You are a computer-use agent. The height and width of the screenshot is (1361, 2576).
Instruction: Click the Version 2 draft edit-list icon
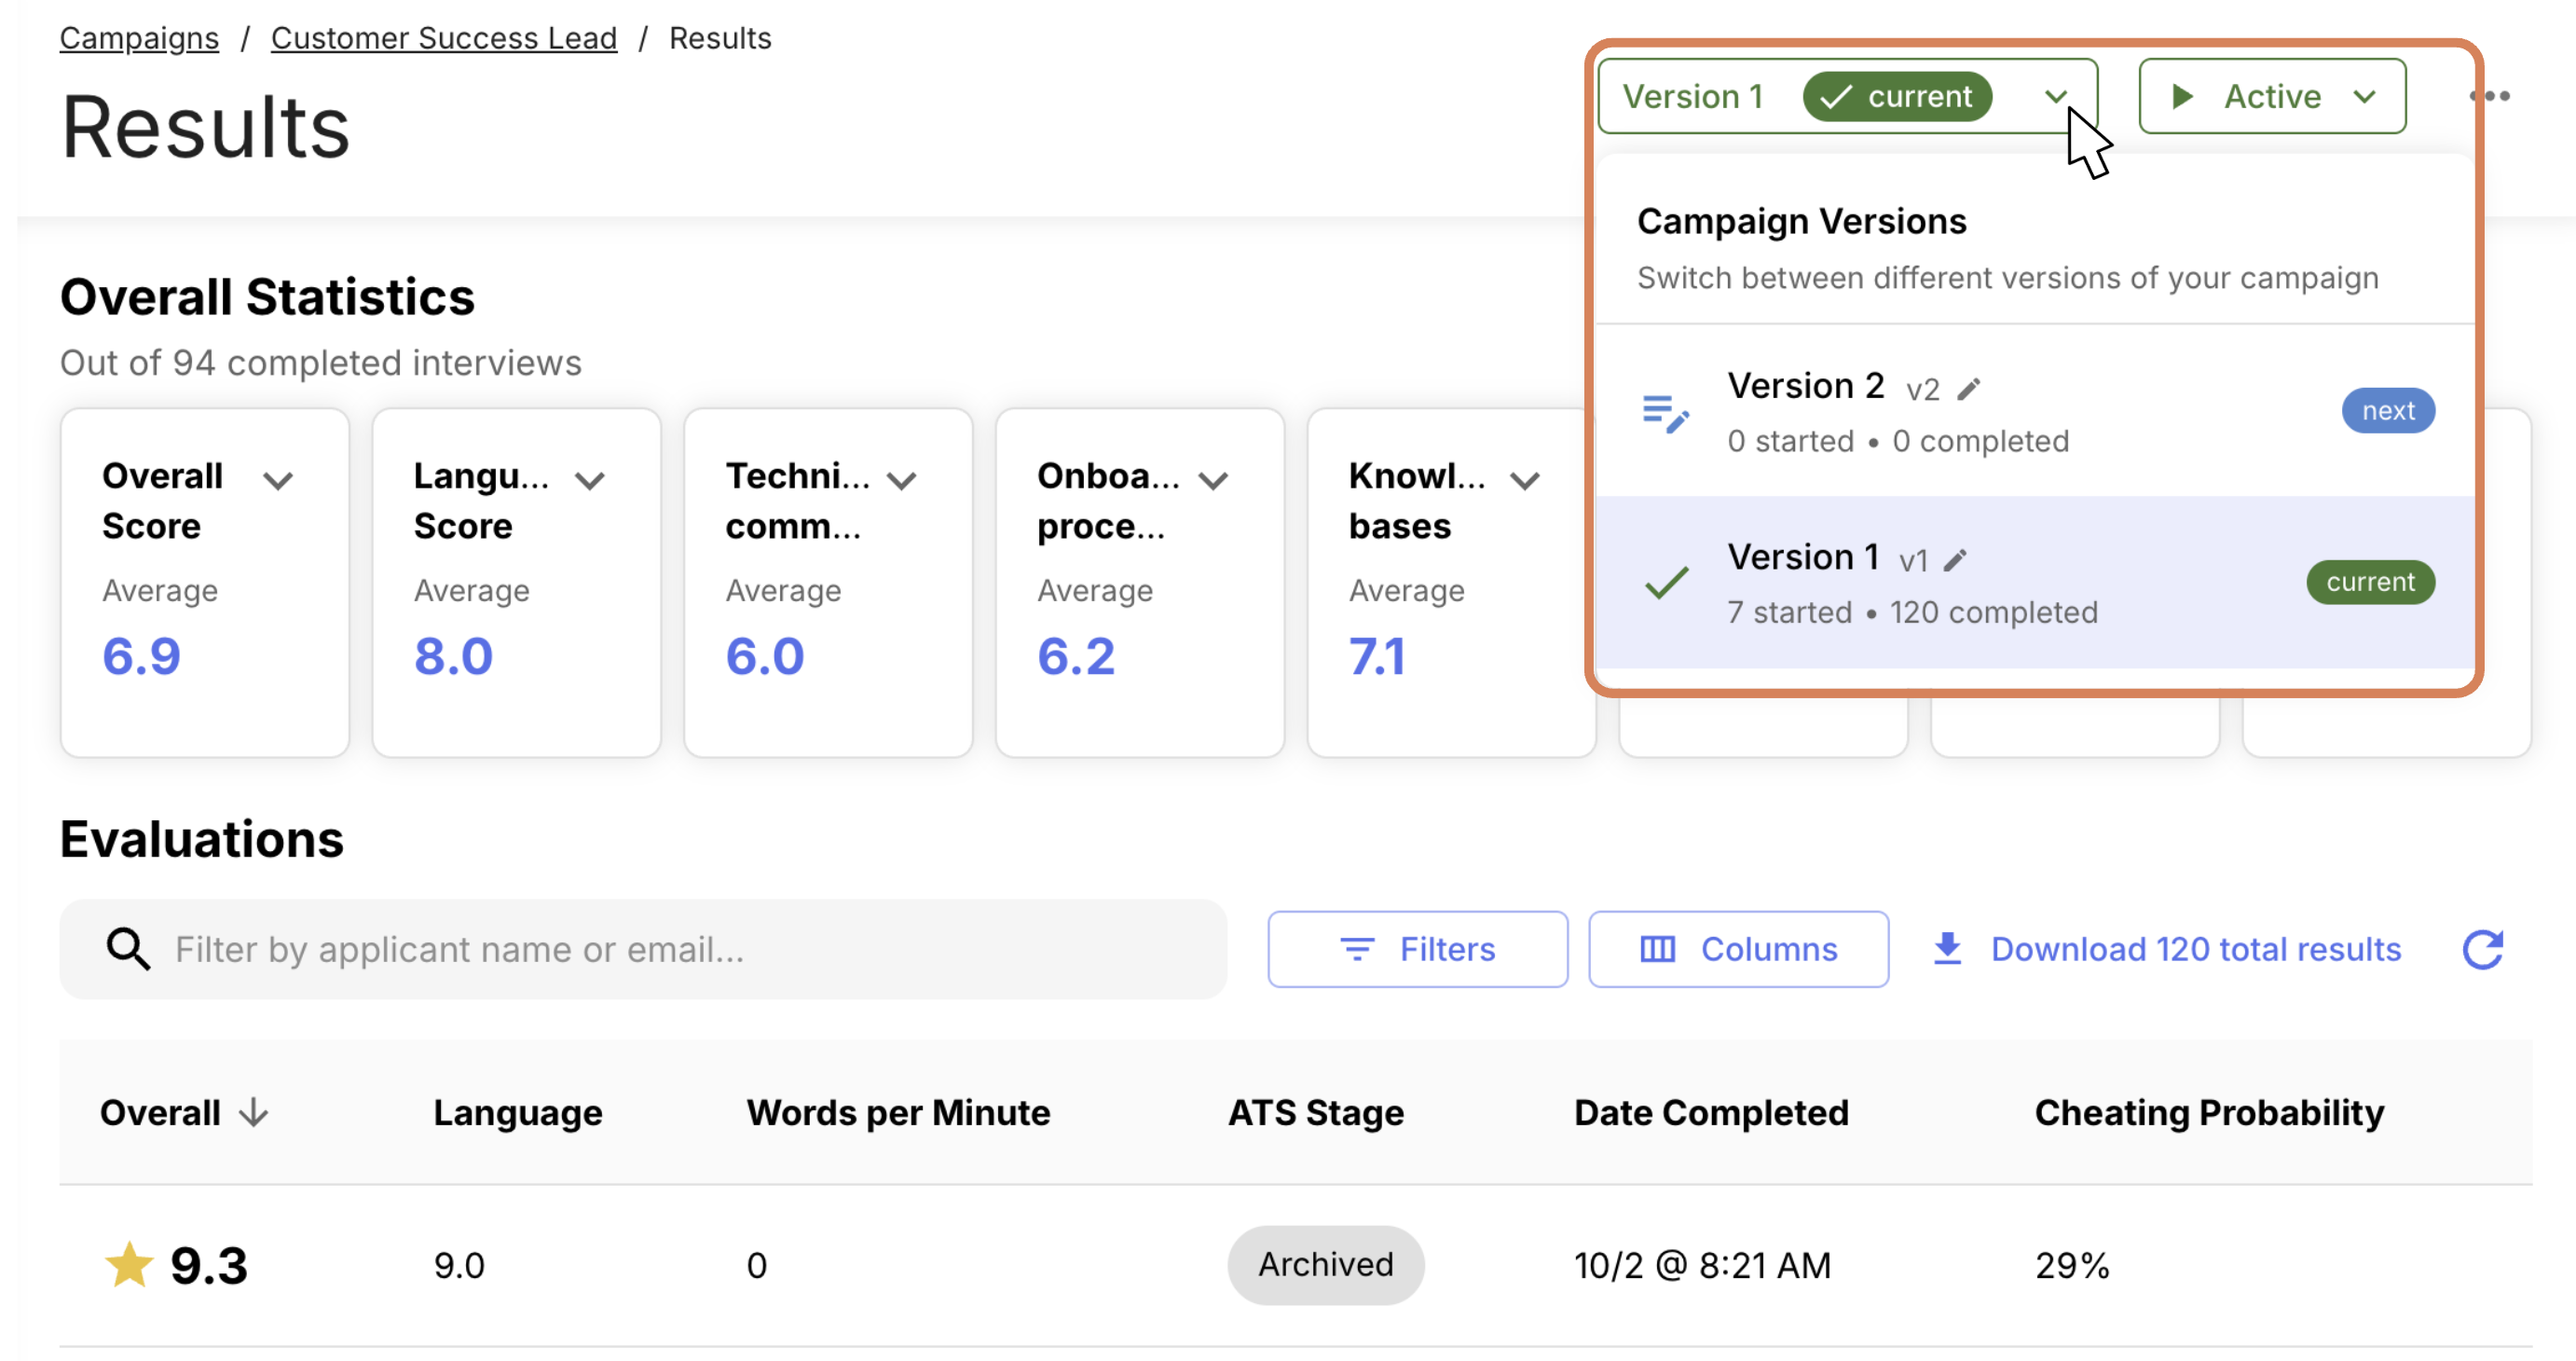pyautogui.click(x=1665, y=412)
